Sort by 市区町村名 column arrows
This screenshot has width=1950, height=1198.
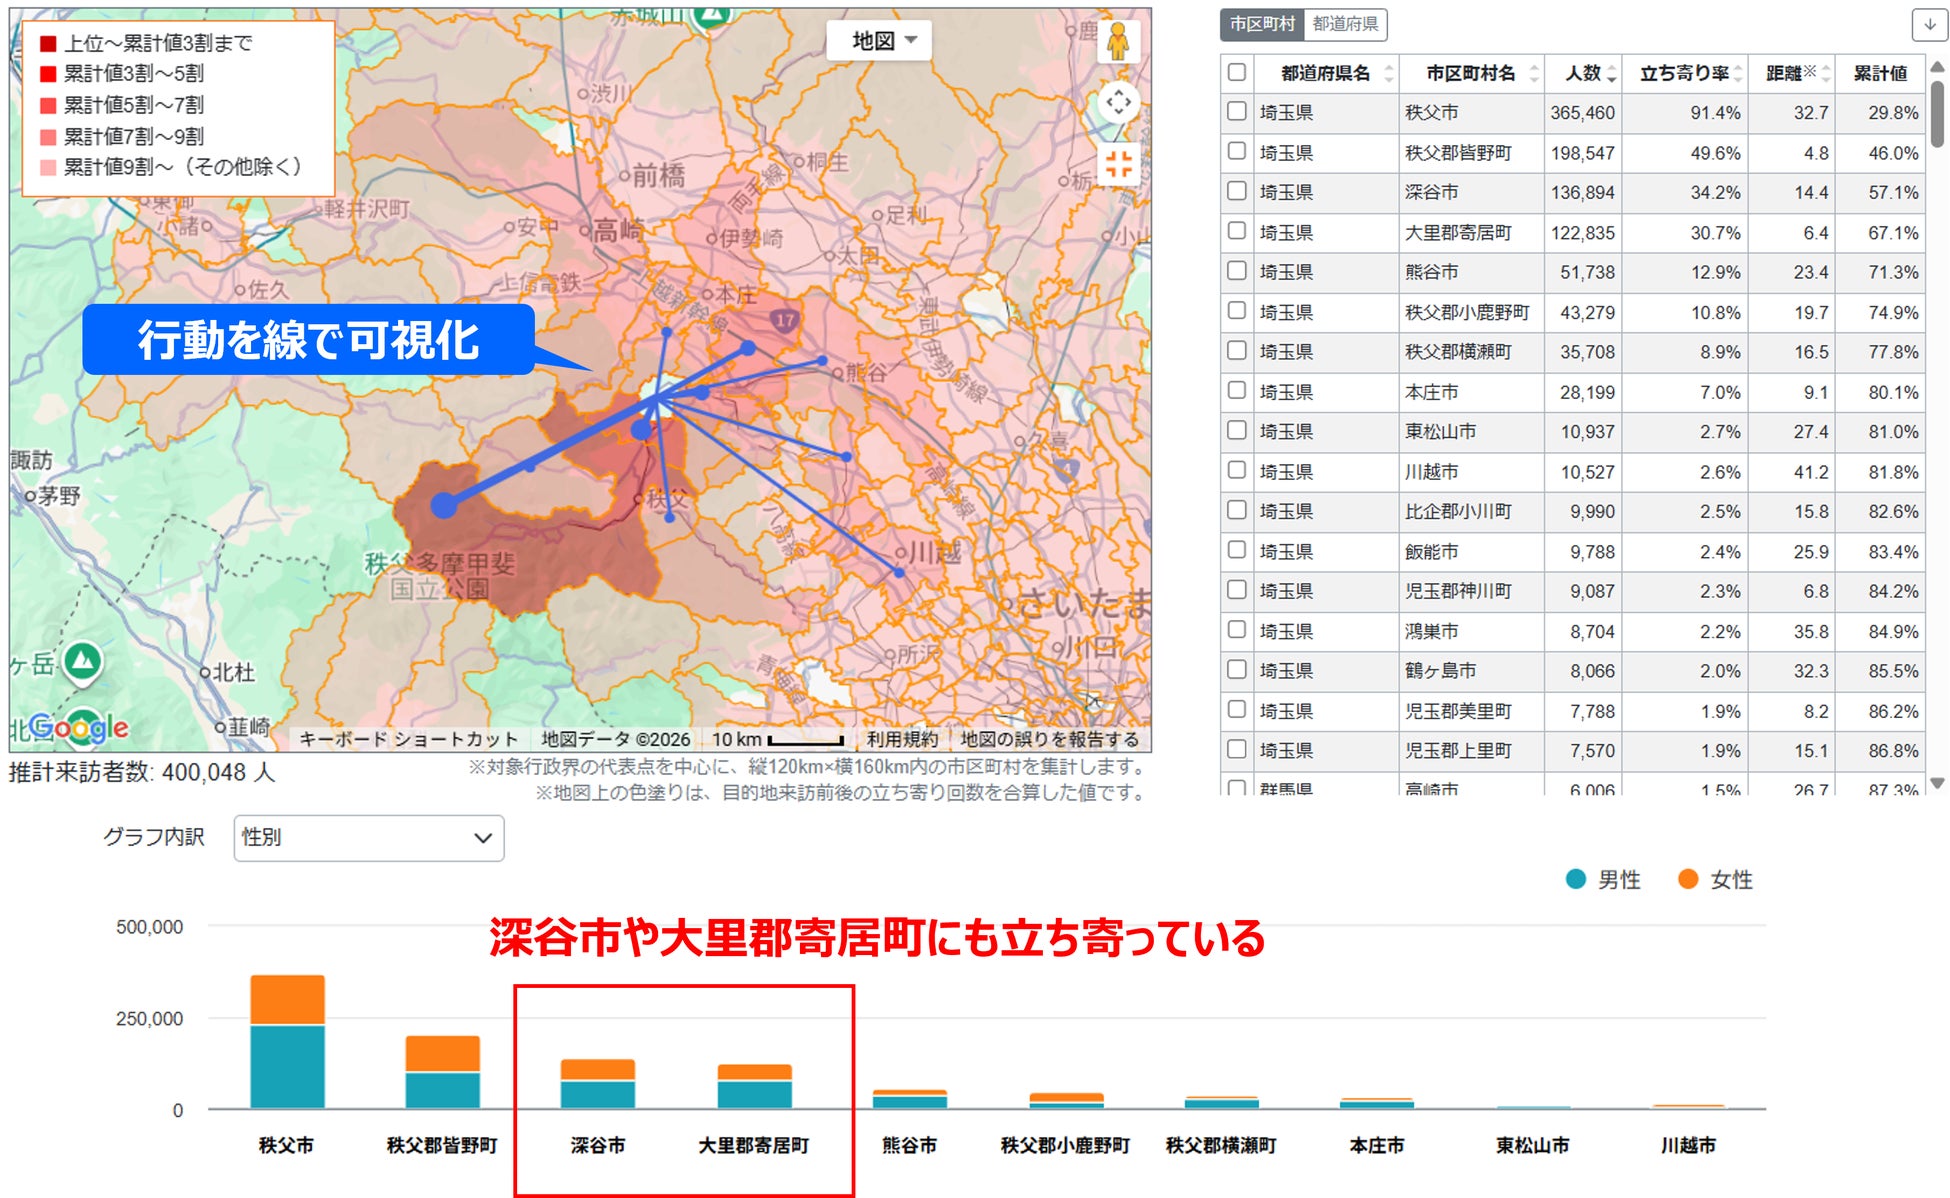(x=1534, y=74)
